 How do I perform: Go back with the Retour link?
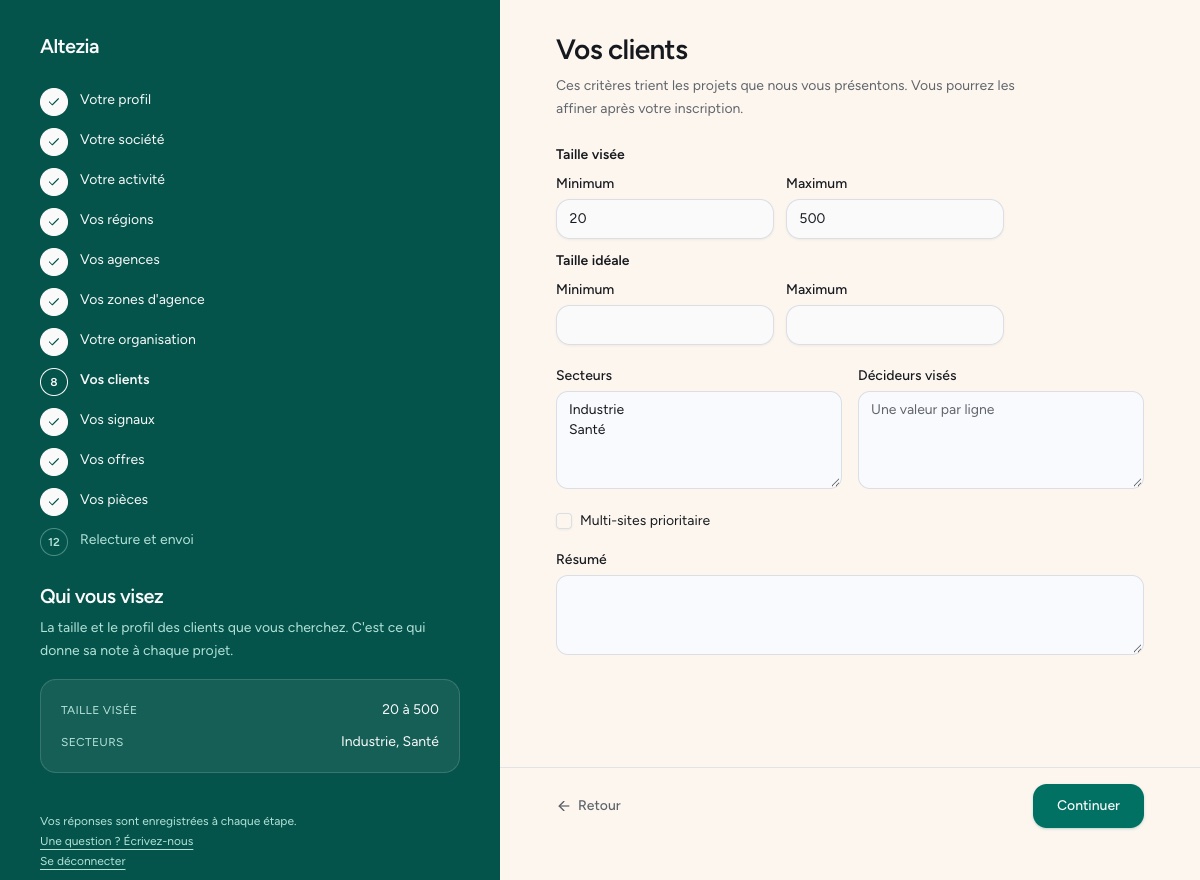click(x=589, y=806)
